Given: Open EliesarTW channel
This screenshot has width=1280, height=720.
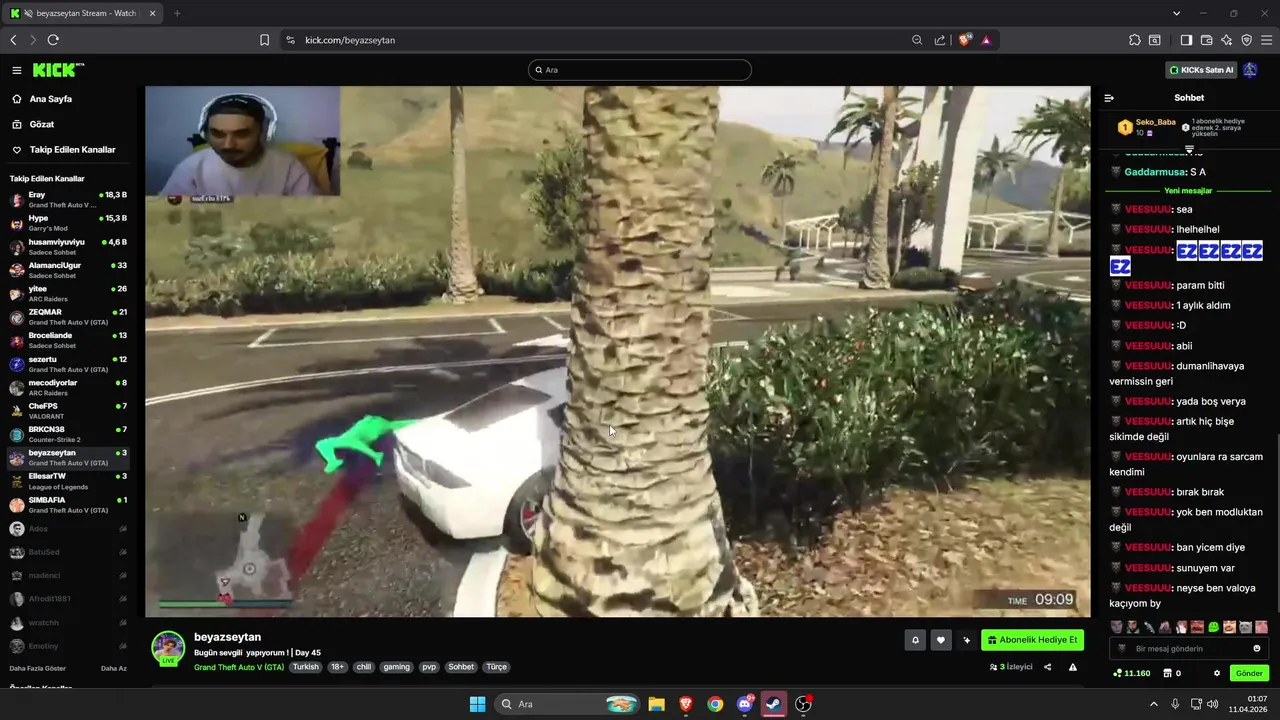Looking at the screenshot, I should [x=68, y=481].
